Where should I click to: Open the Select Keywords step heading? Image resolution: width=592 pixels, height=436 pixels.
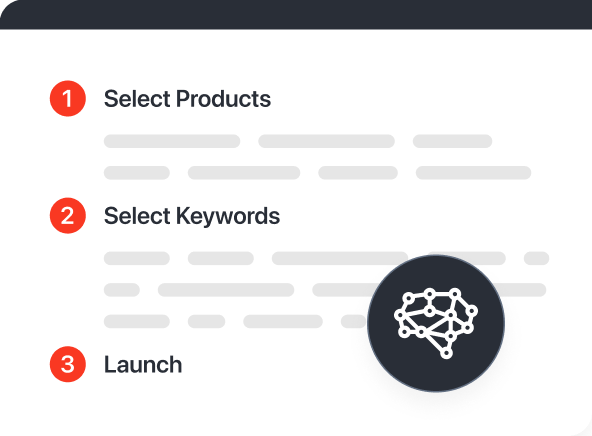pos(192,216)
